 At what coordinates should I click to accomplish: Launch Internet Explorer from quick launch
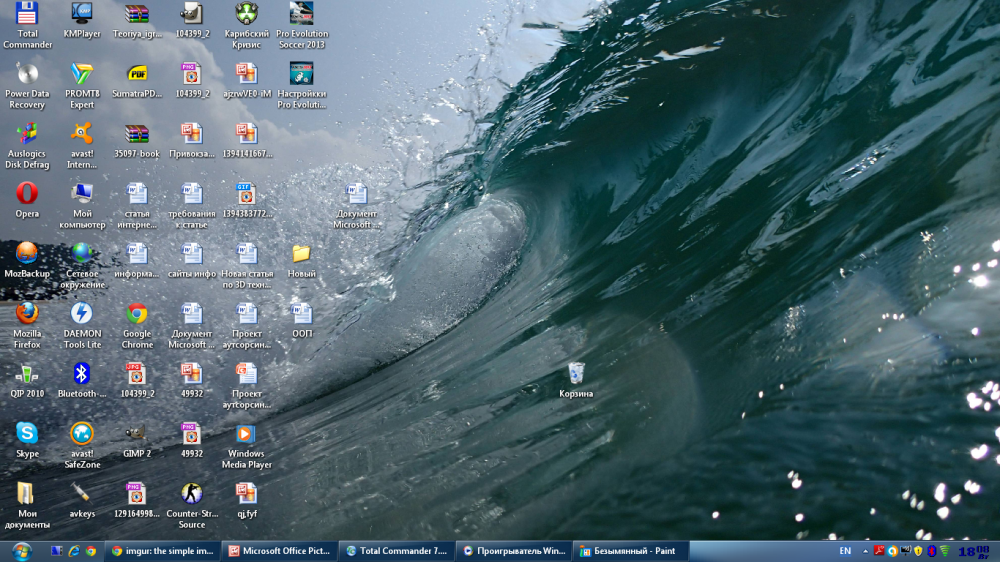click(x=73, y=551)
